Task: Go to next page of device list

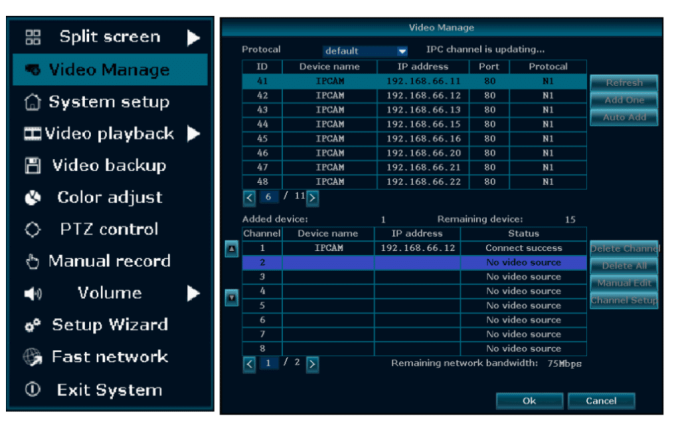Action: [x=311, y=198]
